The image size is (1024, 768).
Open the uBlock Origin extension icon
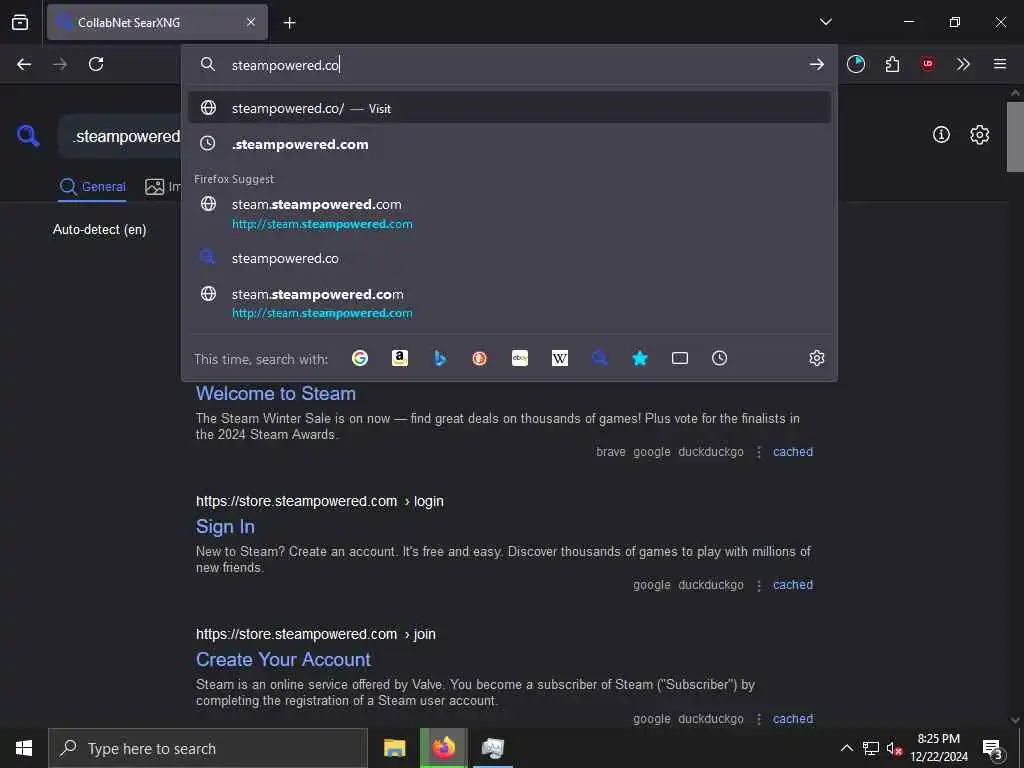point(927,64)
